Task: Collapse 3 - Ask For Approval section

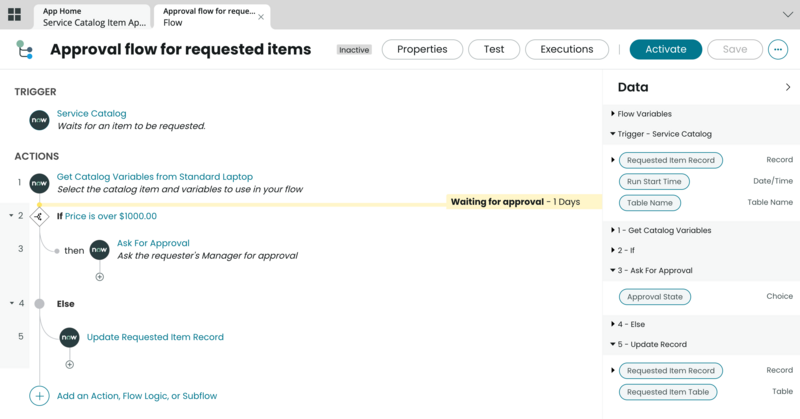Action: click(612, 270)
